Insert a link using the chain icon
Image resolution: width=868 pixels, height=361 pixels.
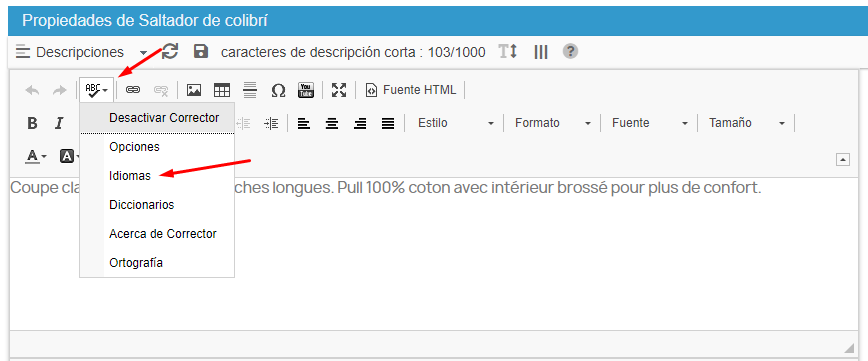133,90
